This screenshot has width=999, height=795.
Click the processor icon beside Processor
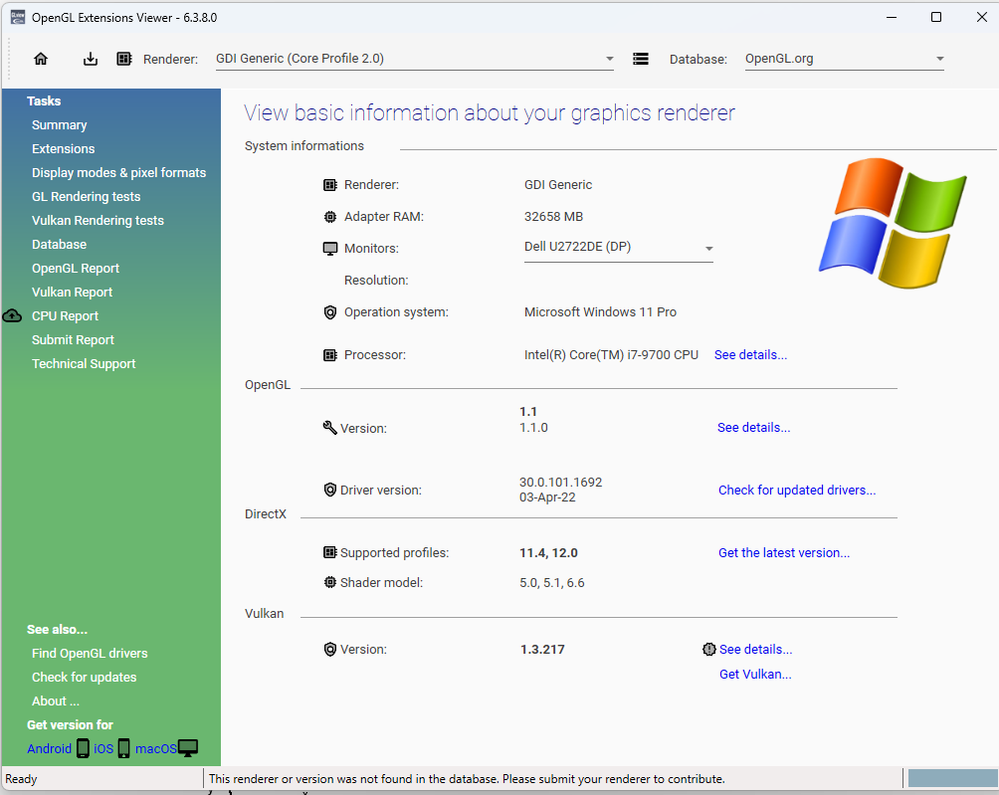[330, 355]
